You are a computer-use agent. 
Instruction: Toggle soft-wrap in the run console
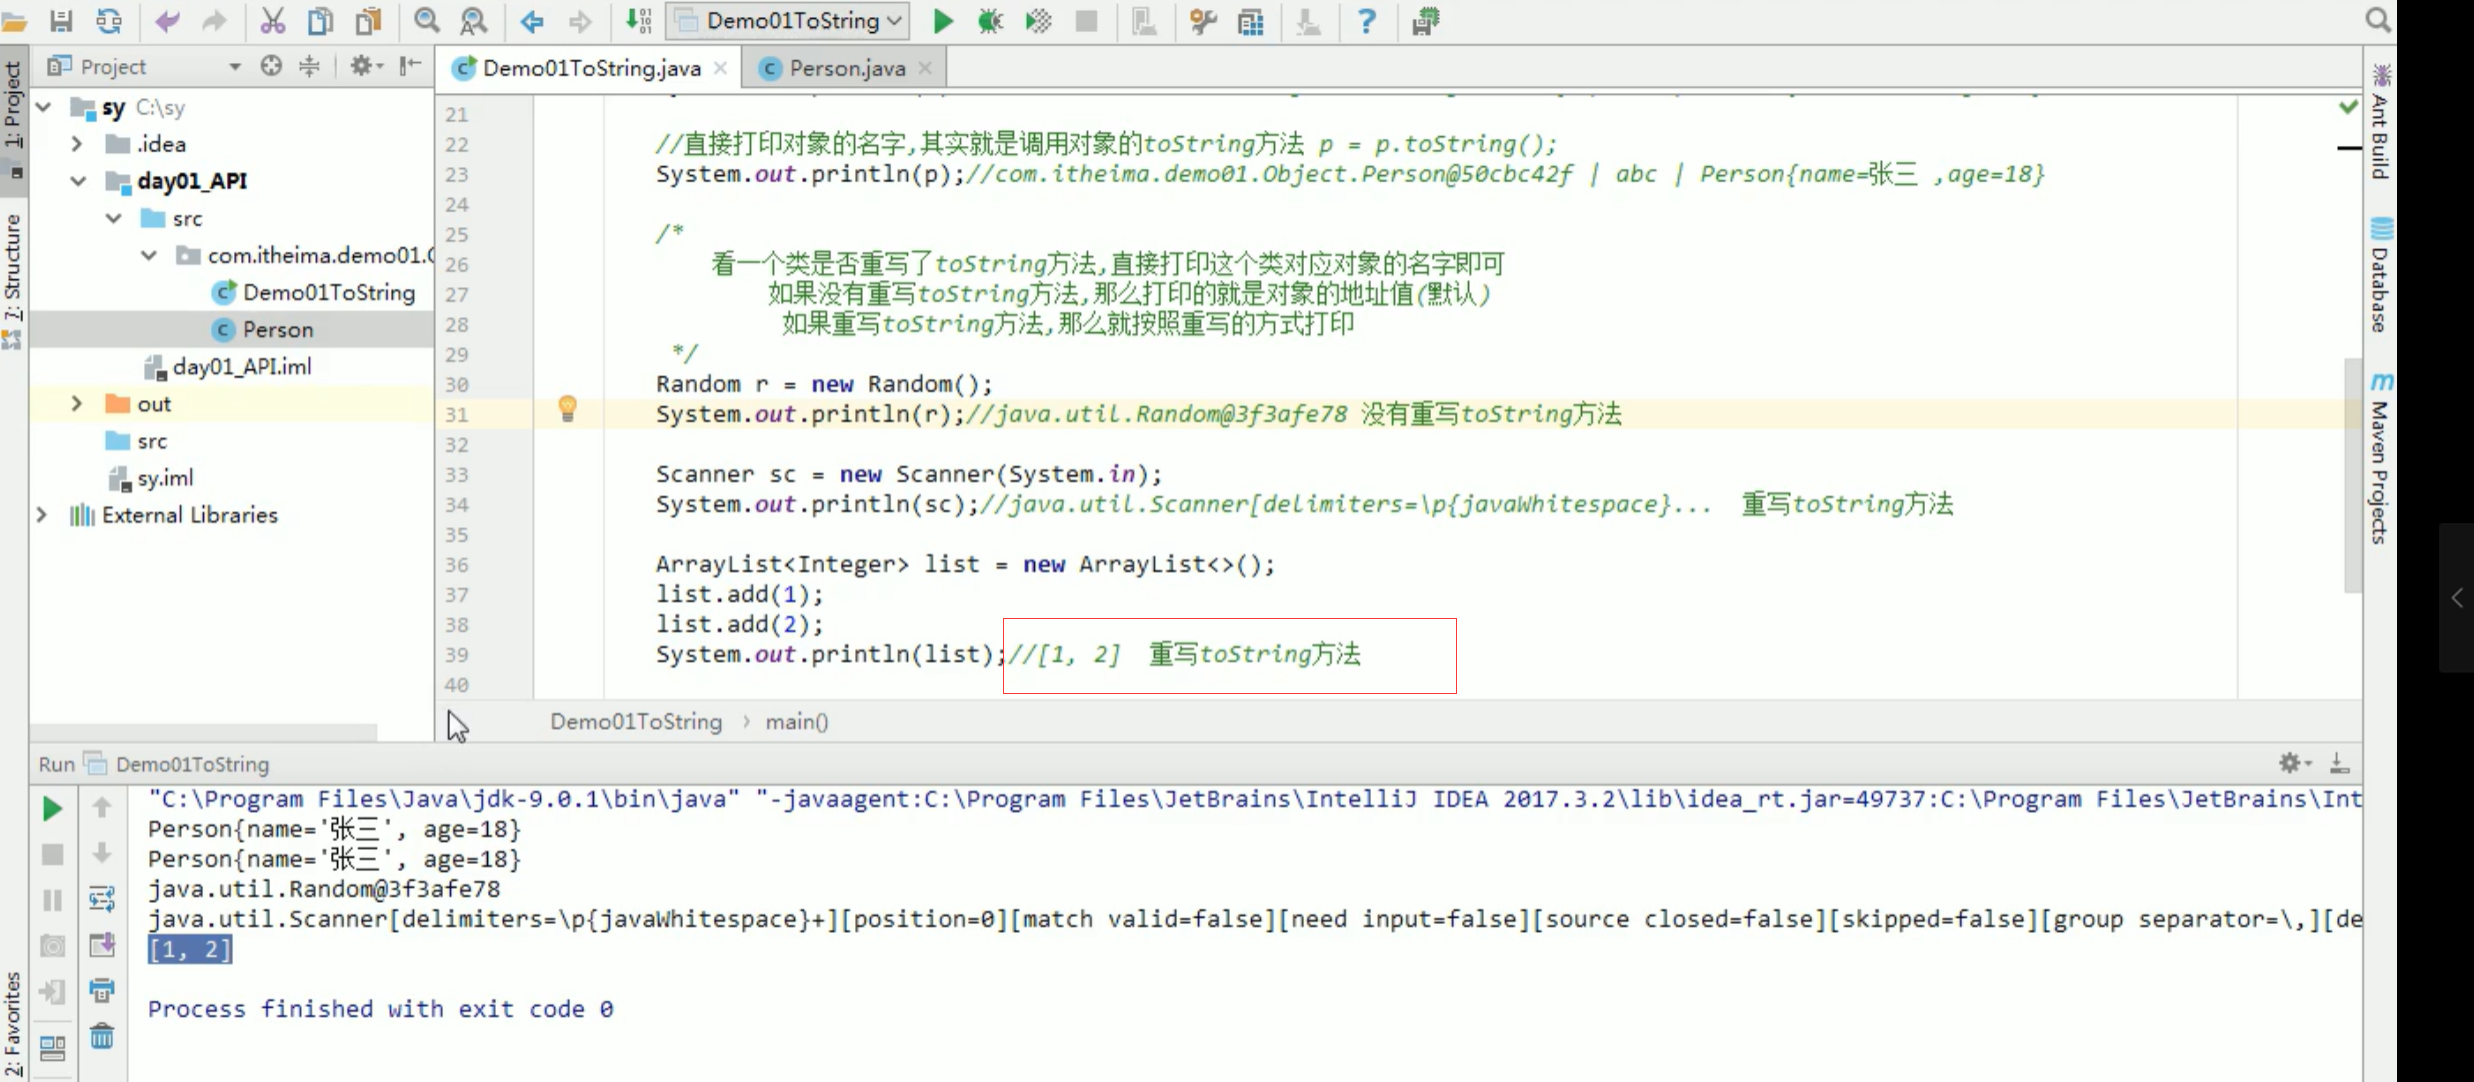click(102, 898)
